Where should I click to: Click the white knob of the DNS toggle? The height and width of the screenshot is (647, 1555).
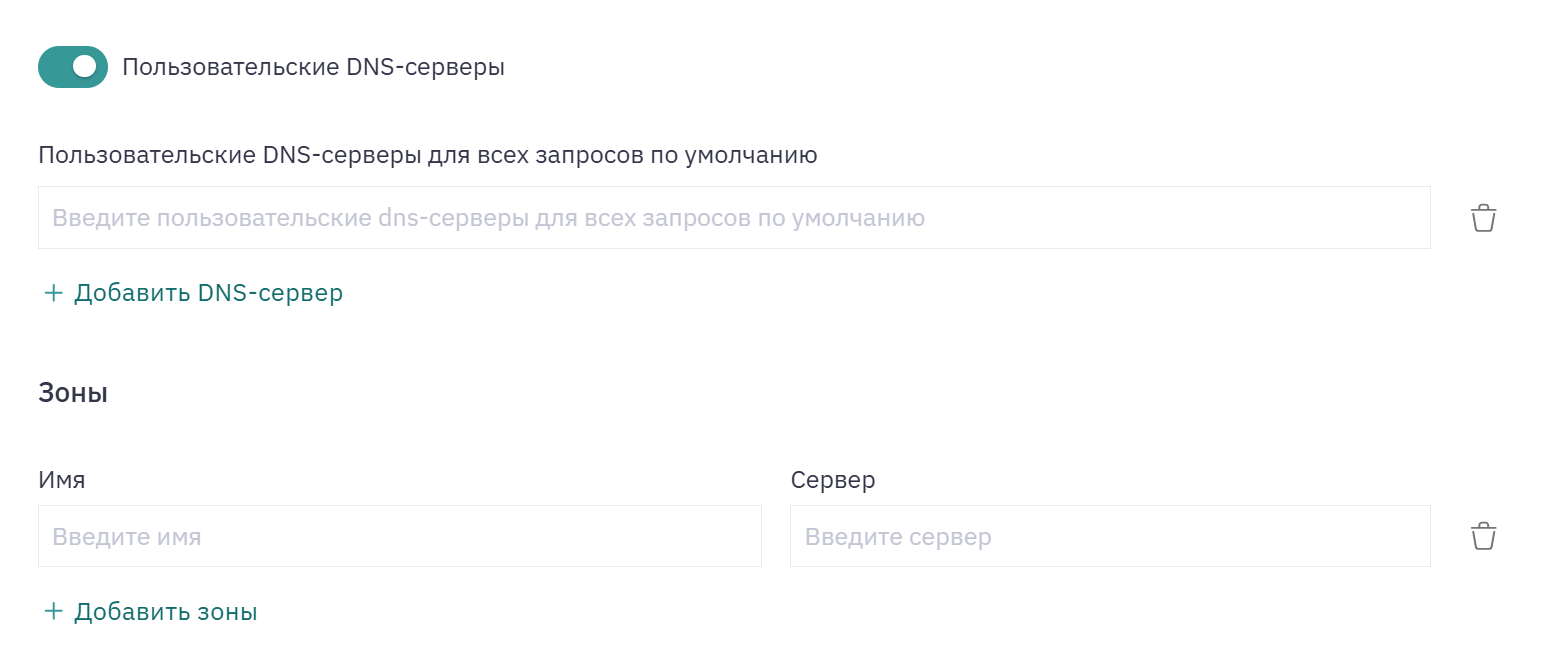(x=86, y=67)
